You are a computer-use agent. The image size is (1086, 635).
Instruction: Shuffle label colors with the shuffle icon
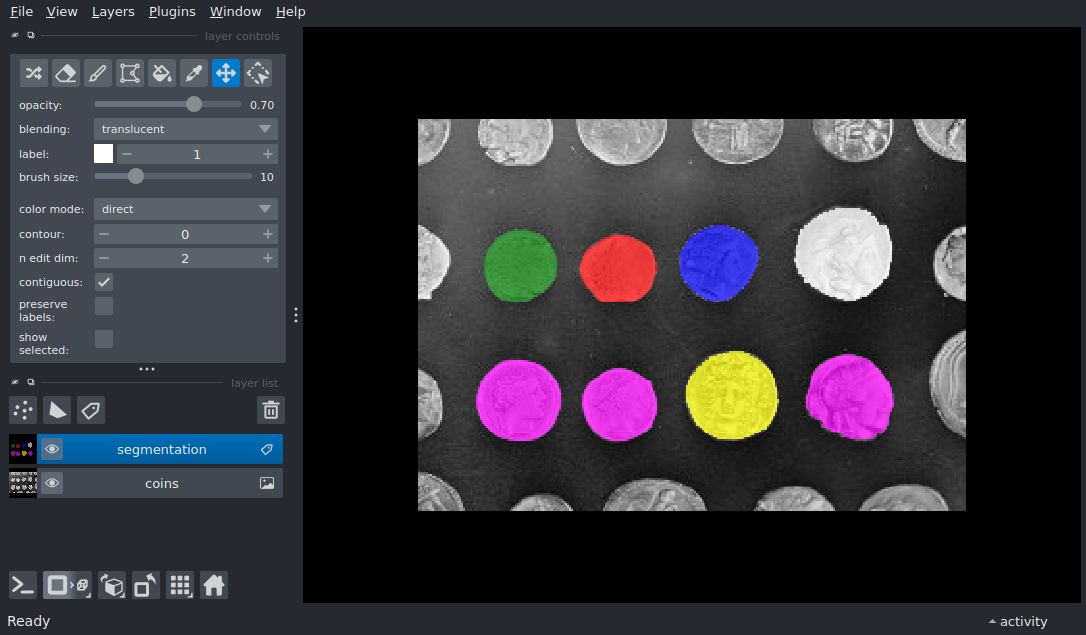[33, 73]
